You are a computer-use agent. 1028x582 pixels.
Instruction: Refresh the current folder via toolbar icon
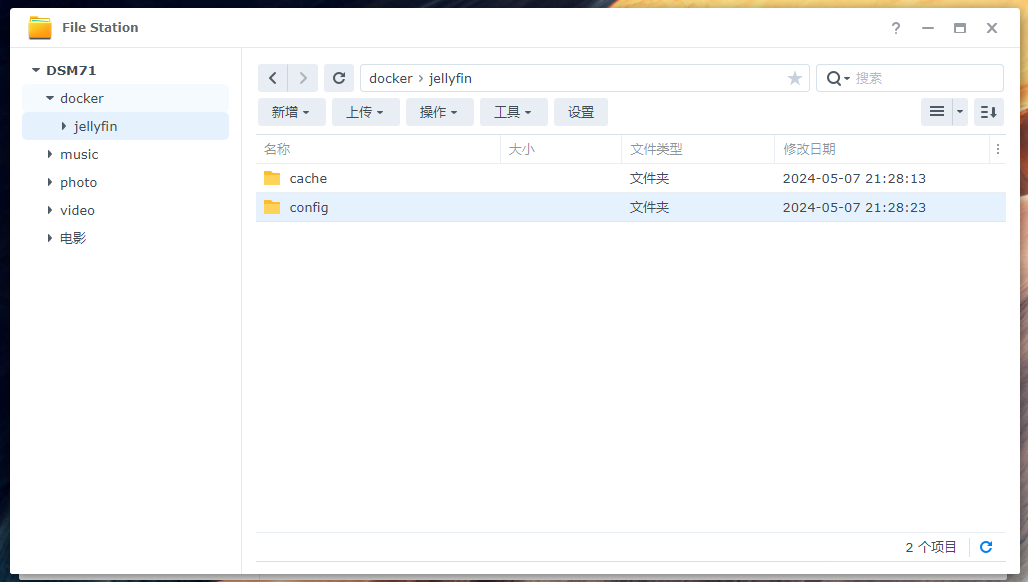[339, 78]
